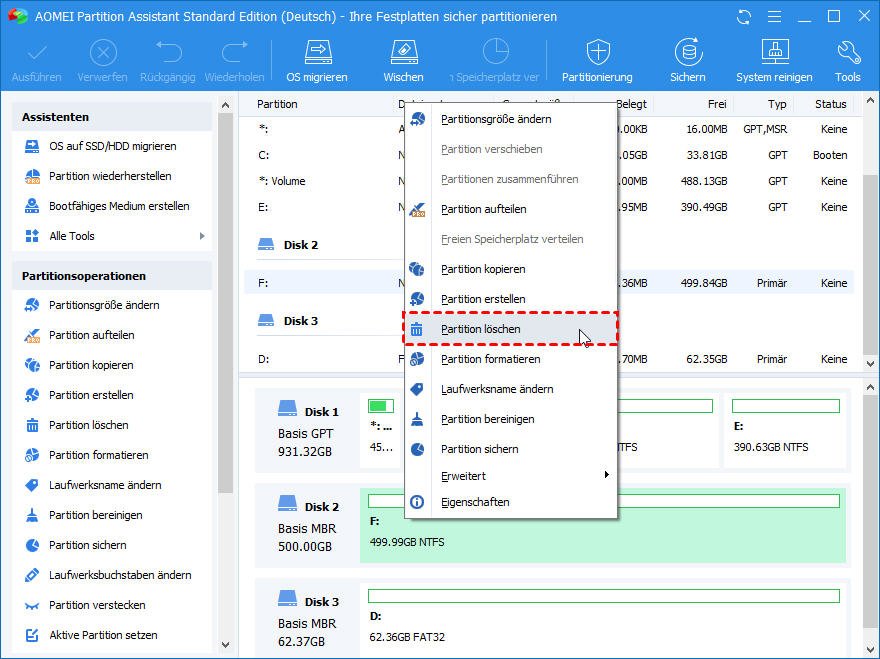Click Partition verstecken in sidebar
Screen dimensions: 880x659
pos(97,605)
